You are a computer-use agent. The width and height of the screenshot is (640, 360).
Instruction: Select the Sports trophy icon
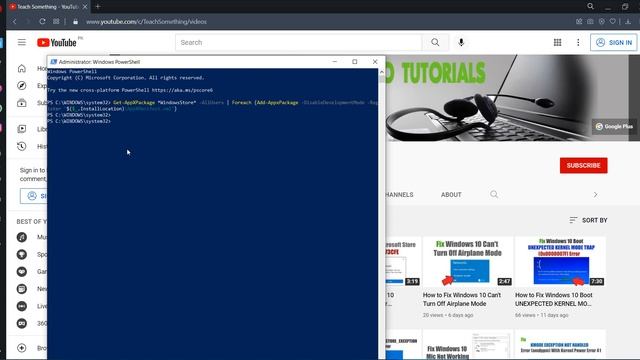point(22,254)
